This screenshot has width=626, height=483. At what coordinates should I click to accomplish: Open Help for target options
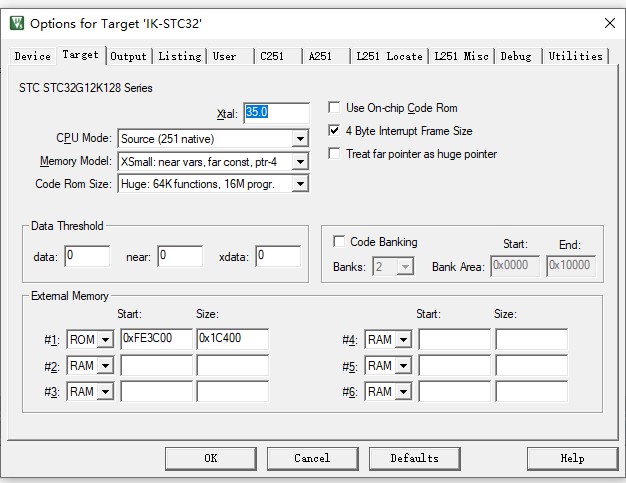coord(573,458)
